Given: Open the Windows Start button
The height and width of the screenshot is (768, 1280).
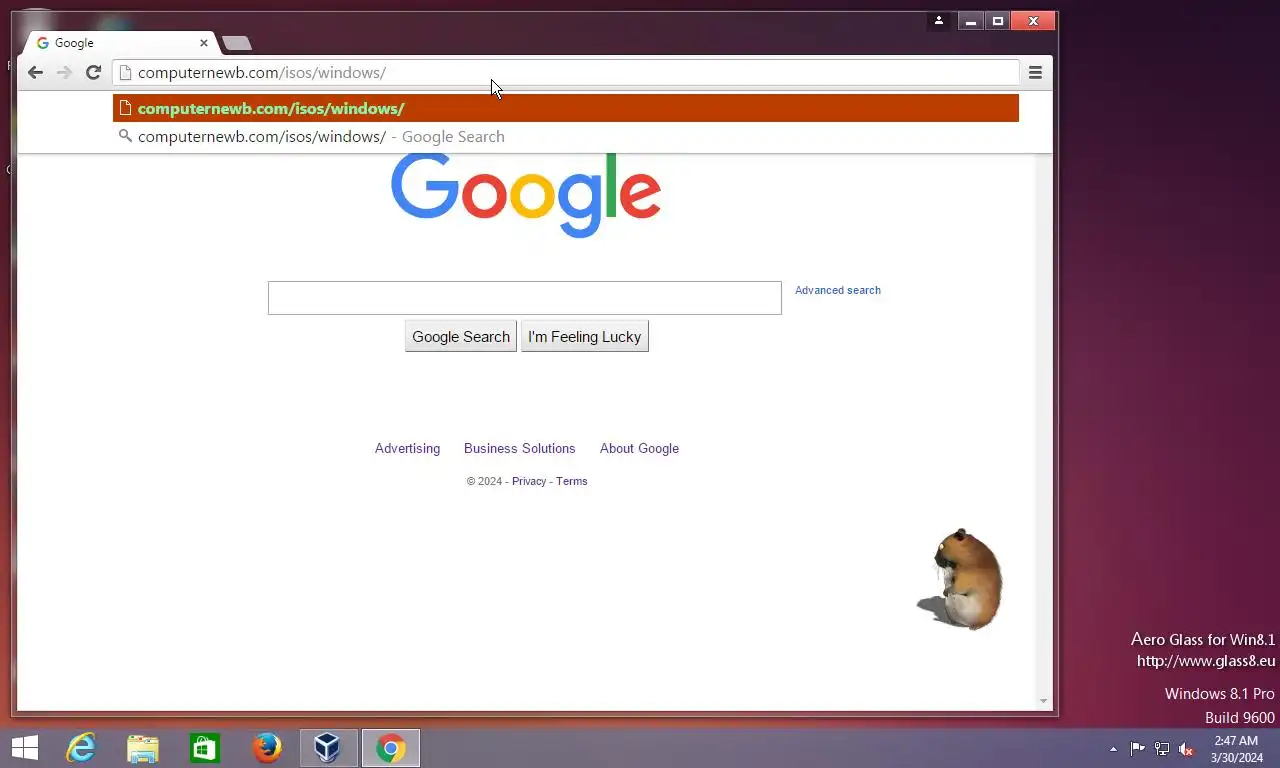Looking at the screenshot, I should coord(25,748).
